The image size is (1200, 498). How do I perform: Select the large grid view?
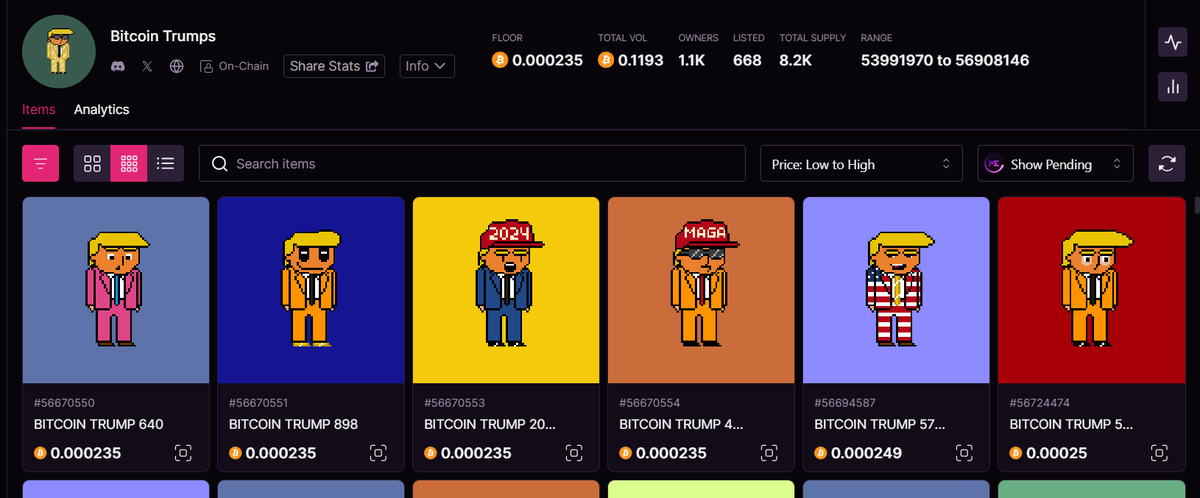(92, 163)
